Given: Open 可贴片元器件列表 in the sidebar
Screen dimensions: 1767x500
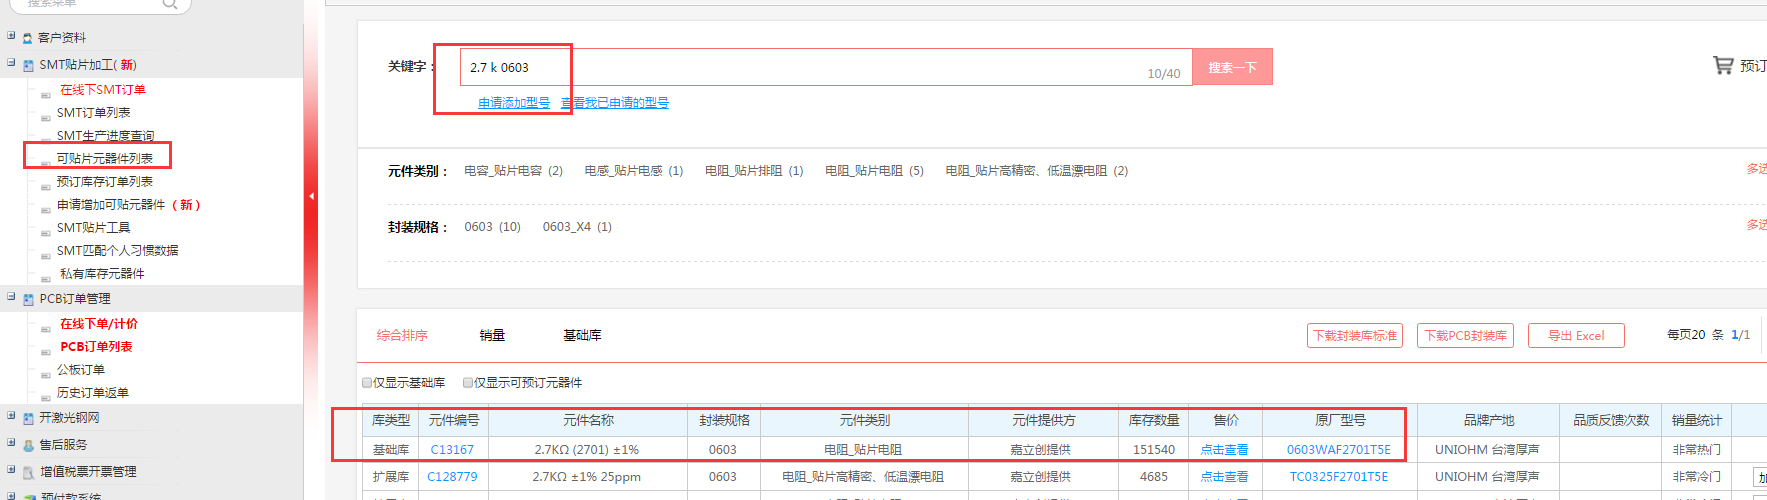Looking at the screenshot, I should coord(105,159).
